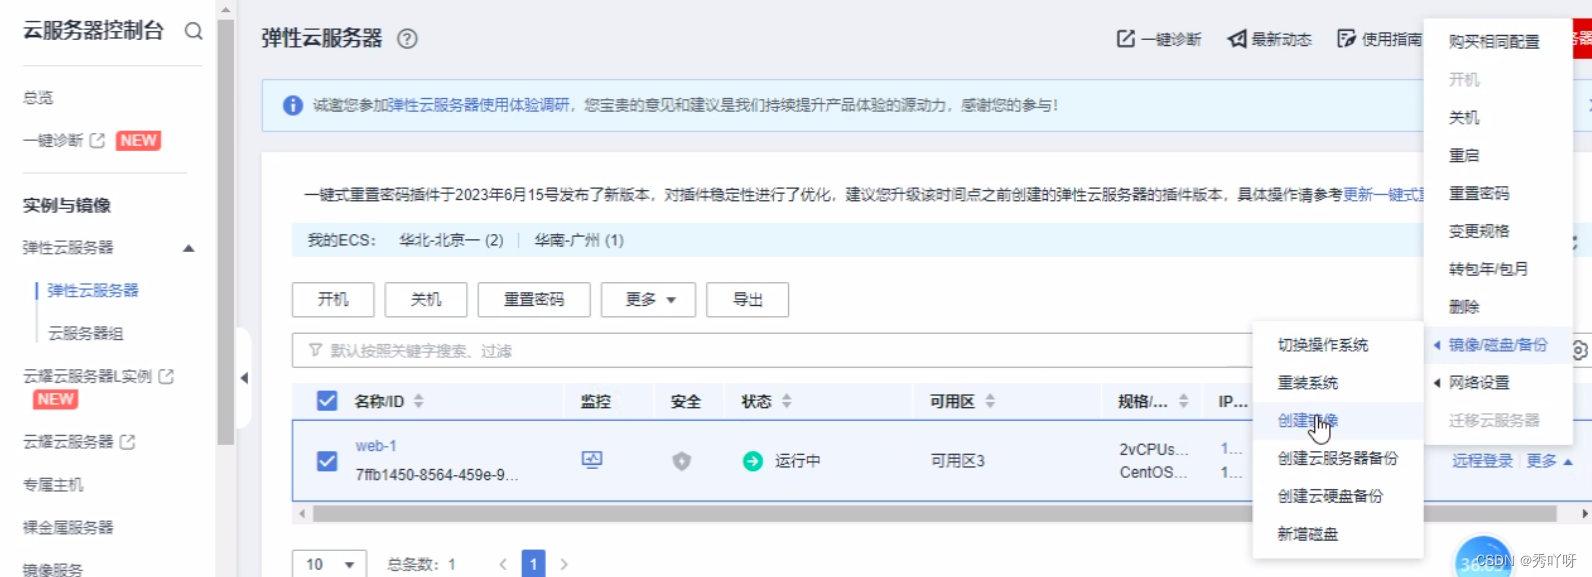Click the security shield icon for web-1
This screenshot has width=1592, height=577.
point(682,461)
